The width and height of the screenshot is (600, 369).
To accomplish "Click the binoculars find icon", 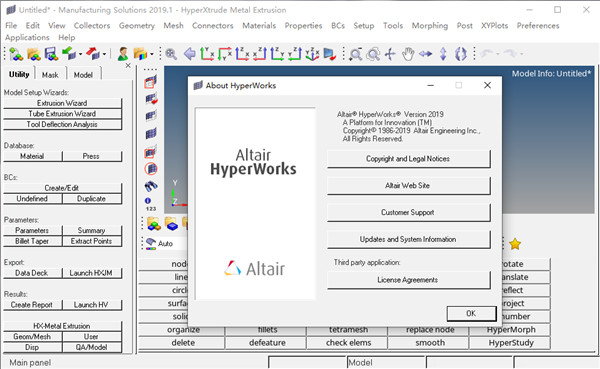I will click(x=151, y=186).
